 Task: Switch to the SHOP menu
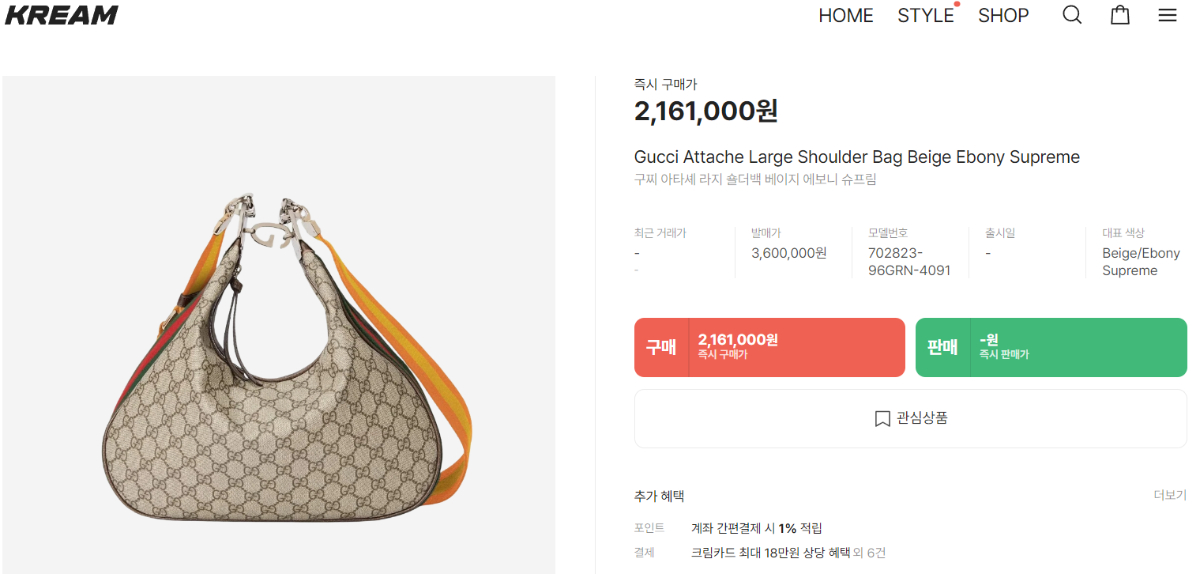pos(1003,16)
